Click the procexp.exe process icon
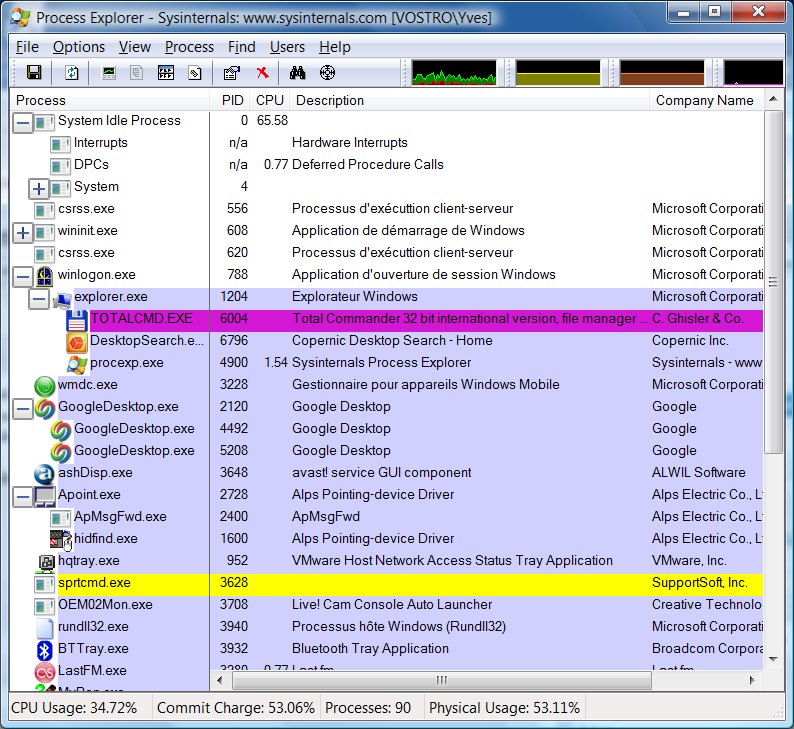The height and width of the screenshot is (729, 794). click(76, 363)
